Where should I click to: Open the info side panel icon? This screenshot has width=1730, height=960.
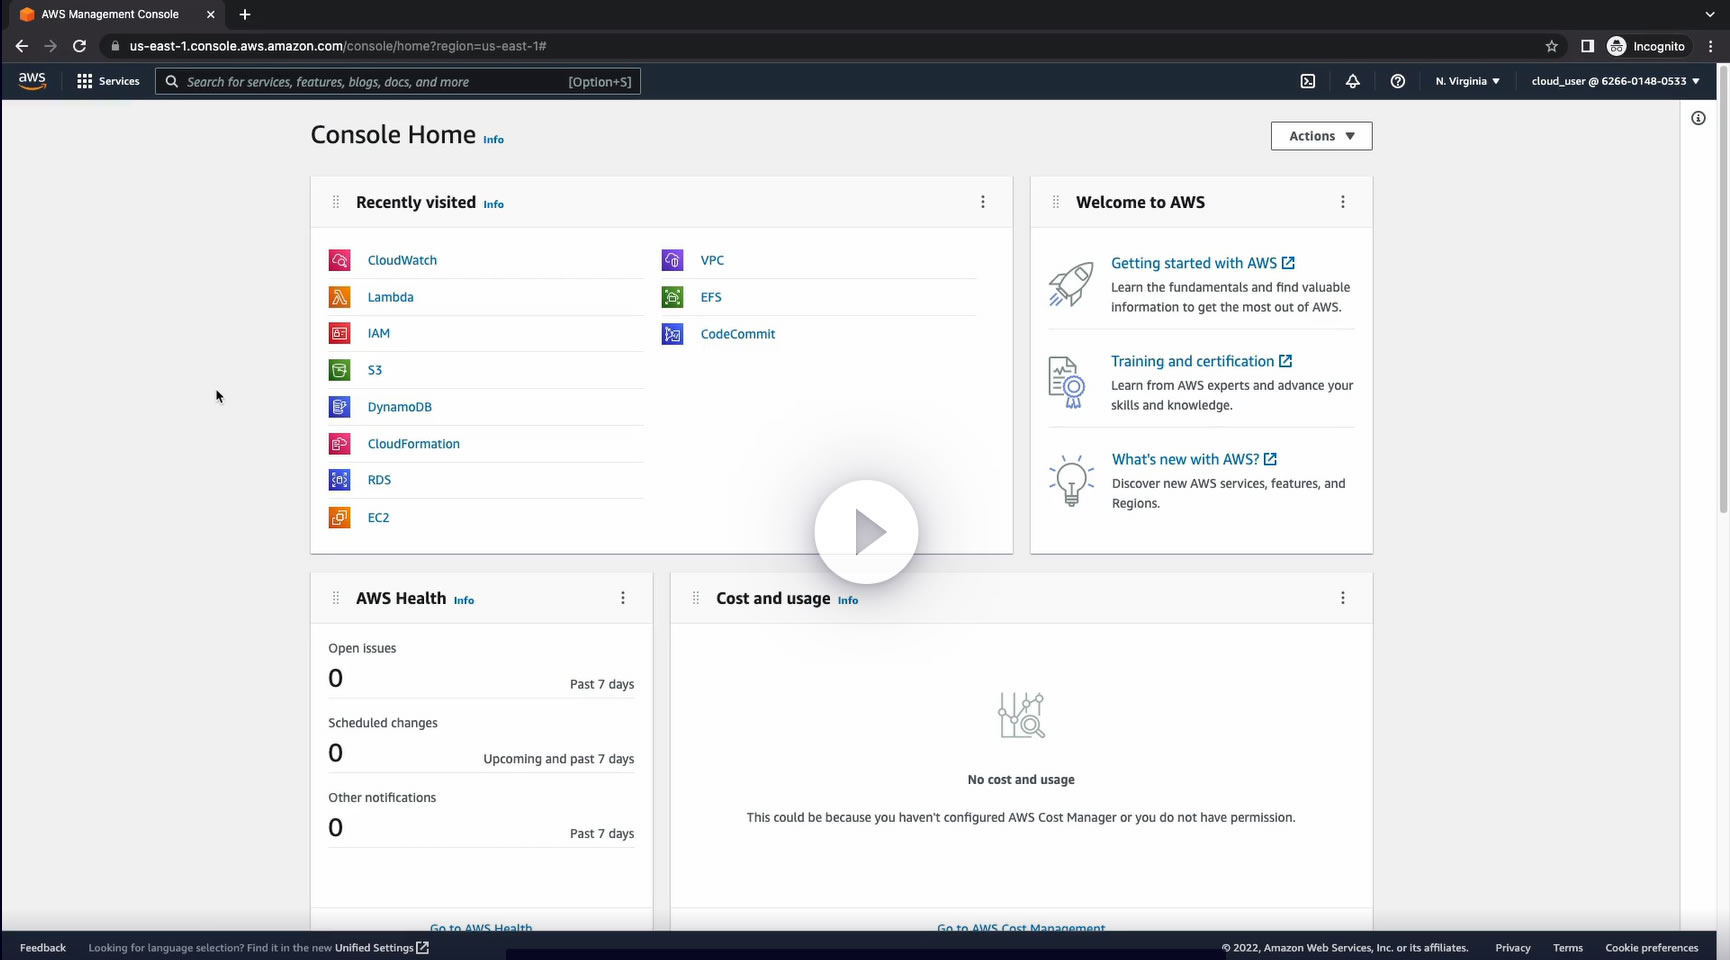[1698, 118]
